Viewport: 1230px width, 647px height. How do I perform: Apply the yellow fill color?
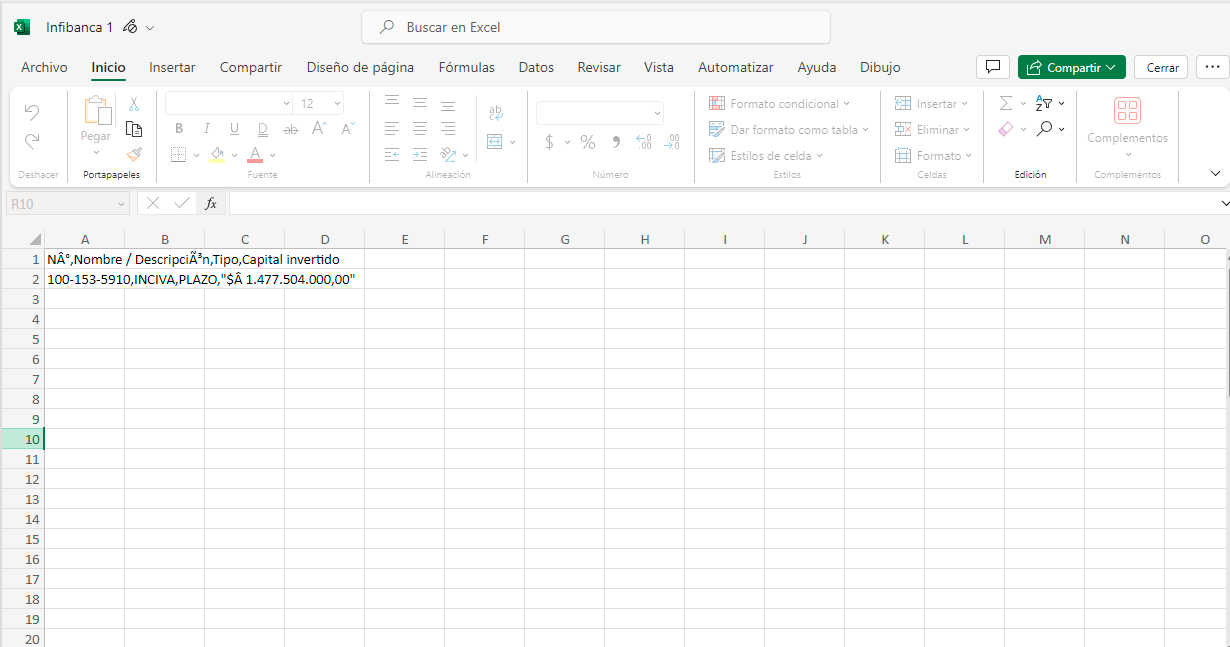(217, 155)
